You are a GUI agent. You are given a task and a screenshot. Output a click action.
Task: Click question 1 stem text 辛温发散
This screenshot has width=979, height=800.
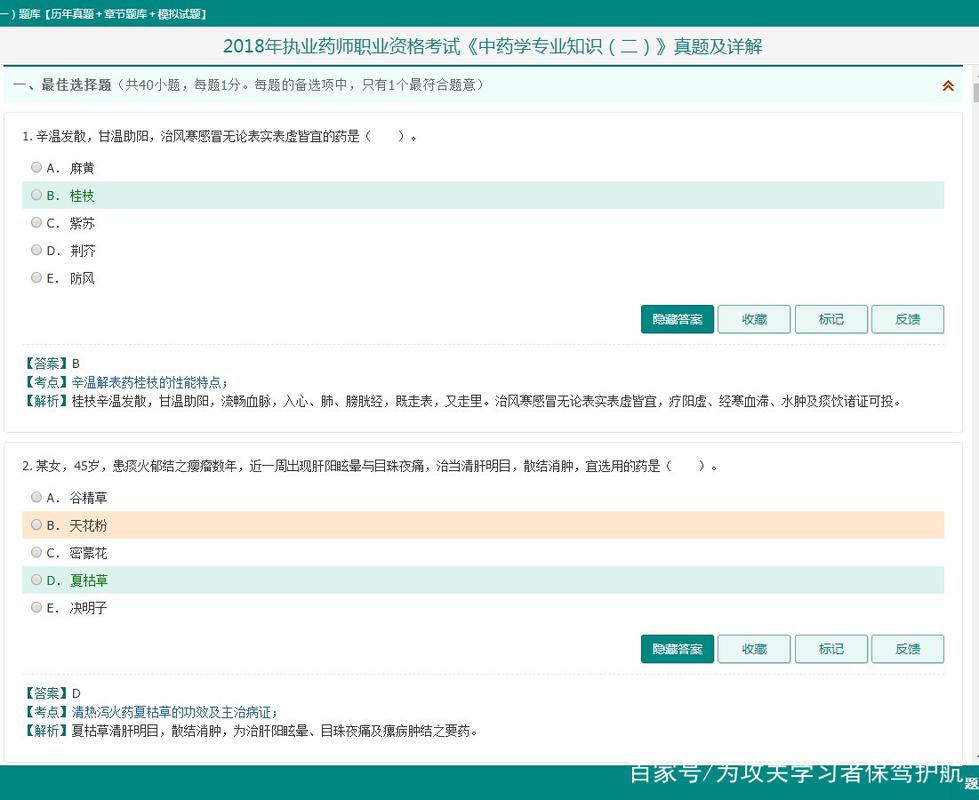(x=220, y=136)
